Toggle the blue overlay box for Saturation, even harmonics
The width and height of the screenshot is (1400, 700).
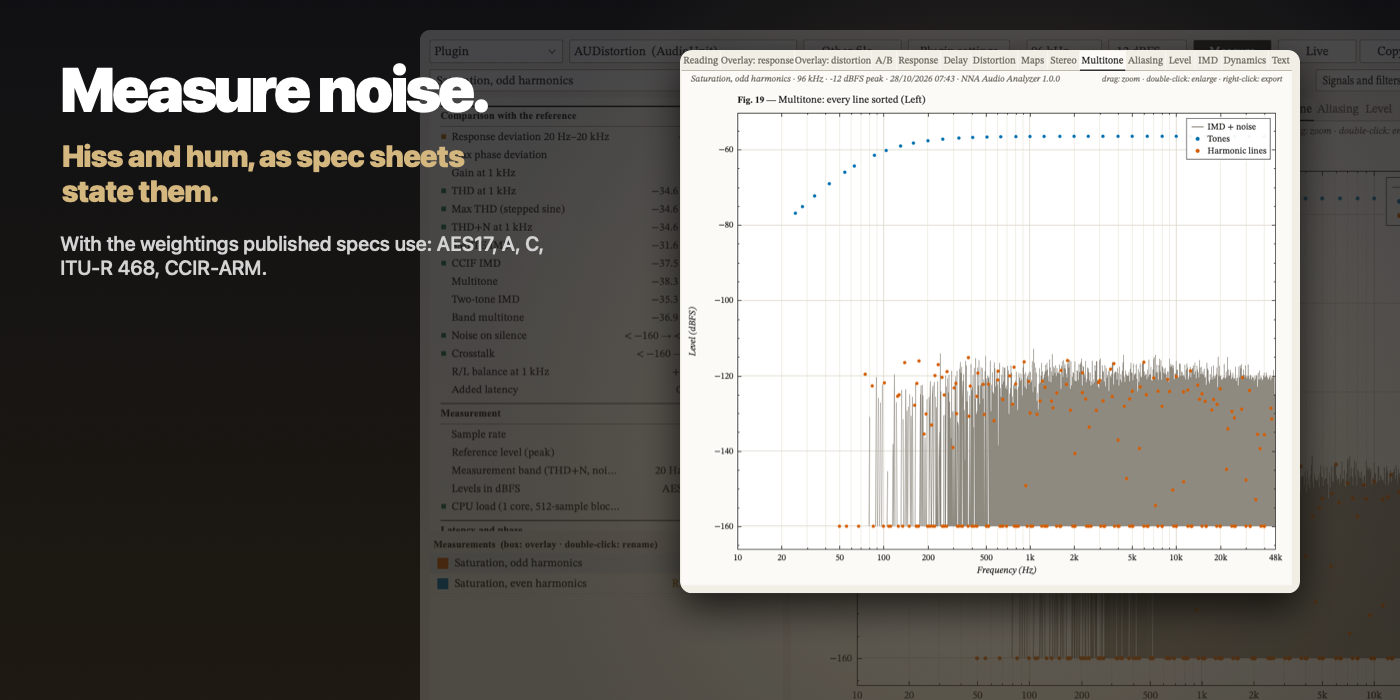pyautogui.click(x=443, y=583)
